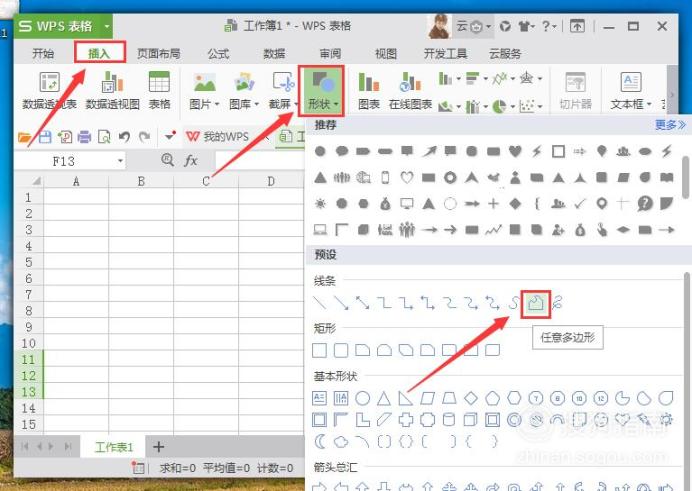Open the help question mark dropdown
The image size is (692, 491).
pyautogui.click(x=549, y=26)
